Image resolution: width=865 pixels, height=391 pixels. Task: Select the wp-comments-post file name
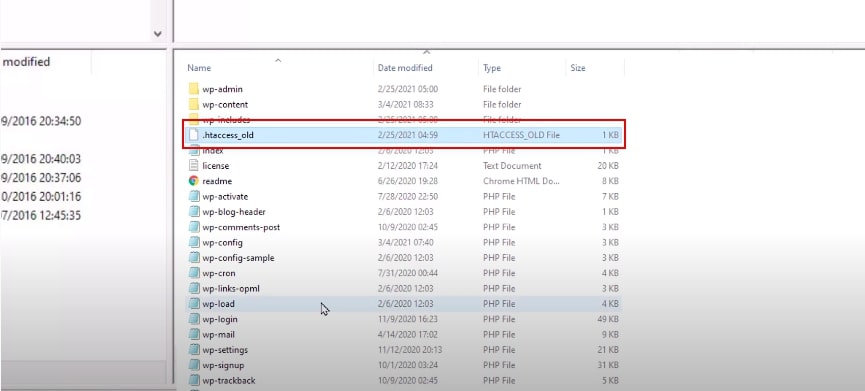pos(241,227)
